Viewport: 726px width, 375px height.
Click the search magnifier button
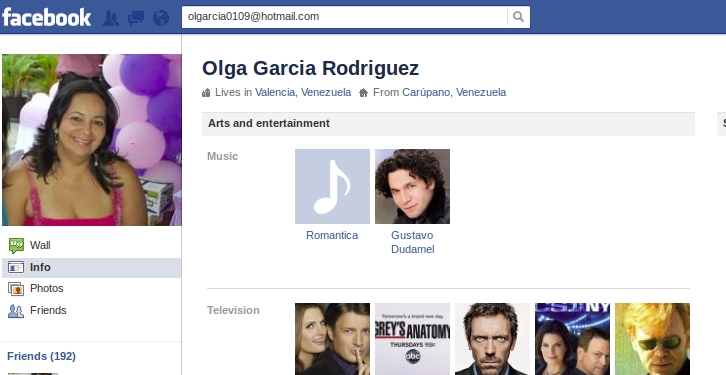(519, 17)
